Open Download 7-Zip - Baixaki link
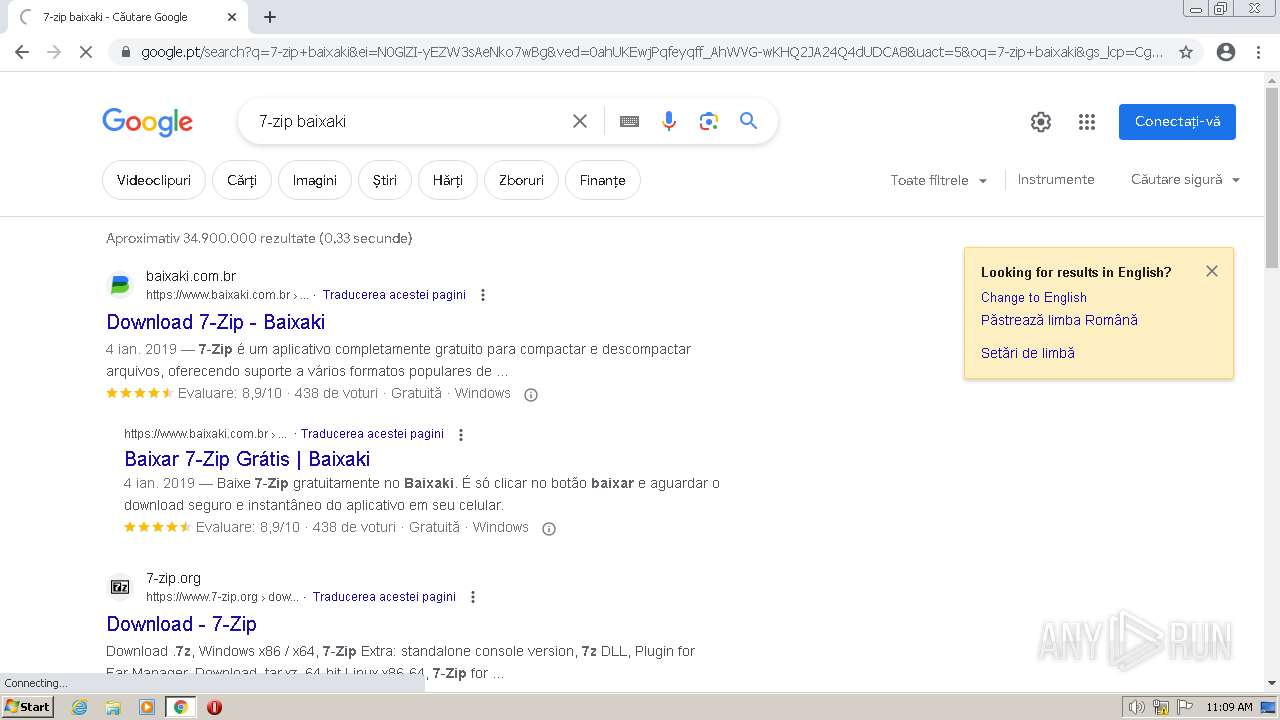Viewport: 1280px width, 720px height. click(x=216, y=322)
